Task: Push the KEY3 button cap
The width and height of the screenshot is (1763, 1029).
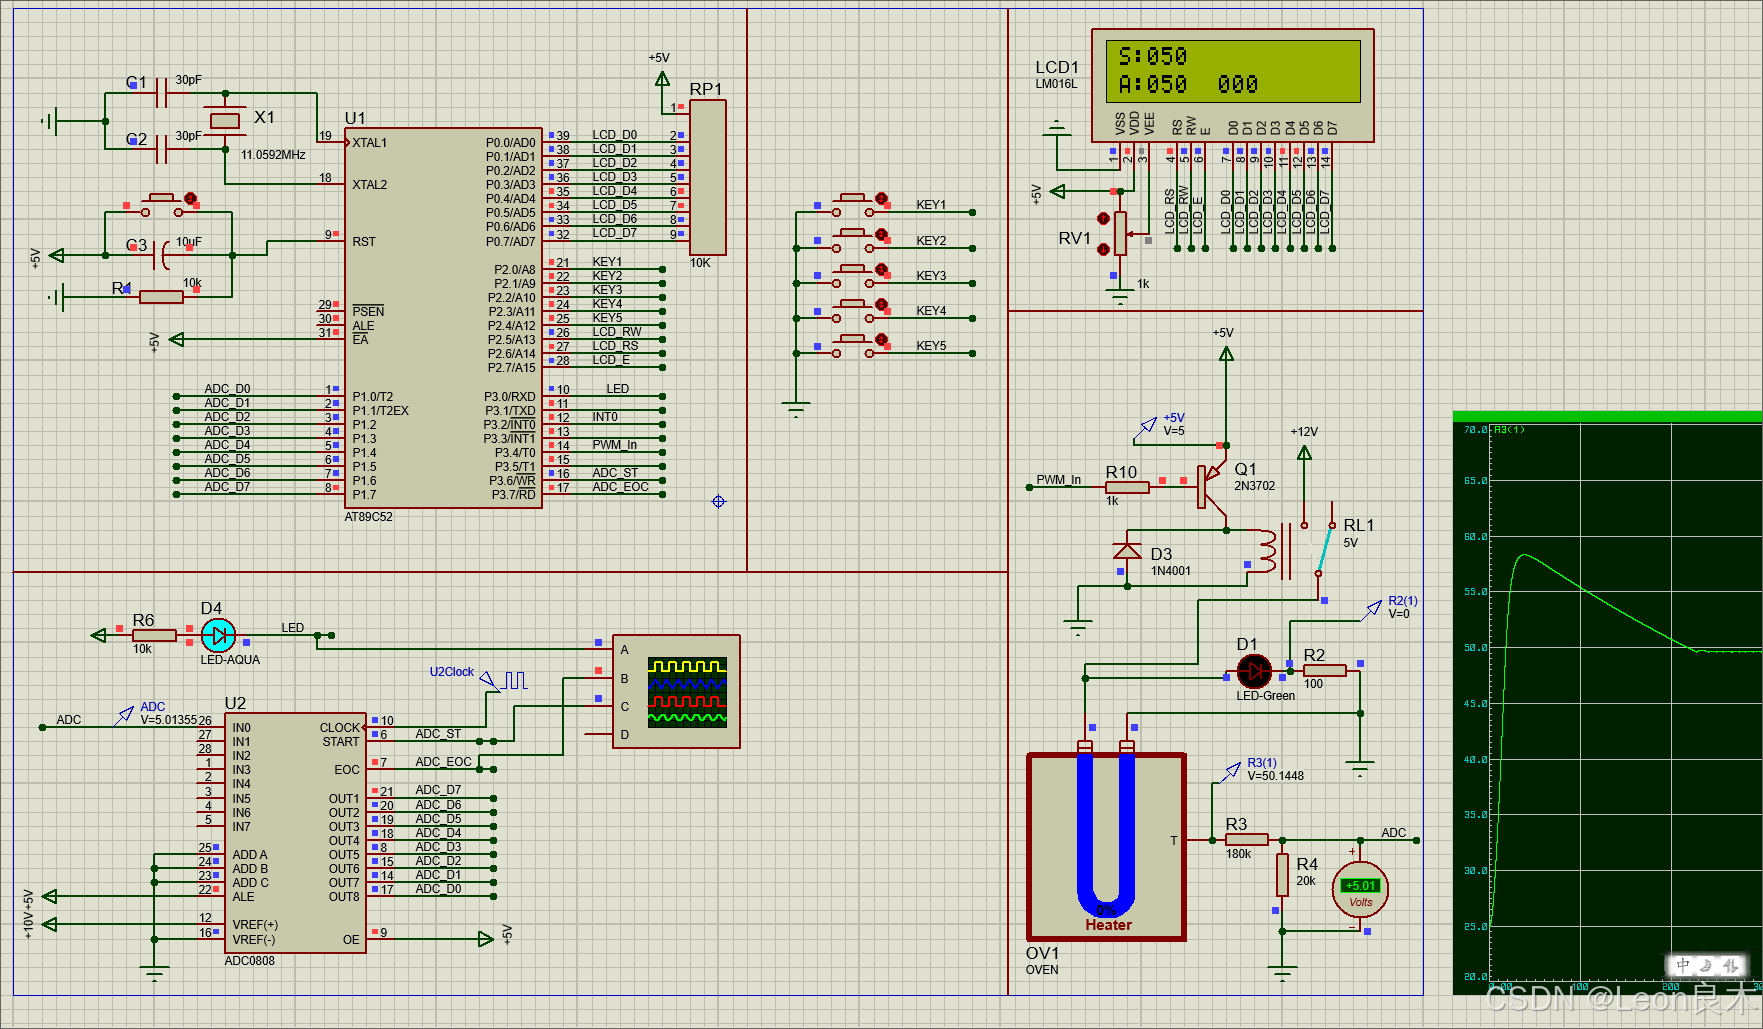Action: coord(852,269)
